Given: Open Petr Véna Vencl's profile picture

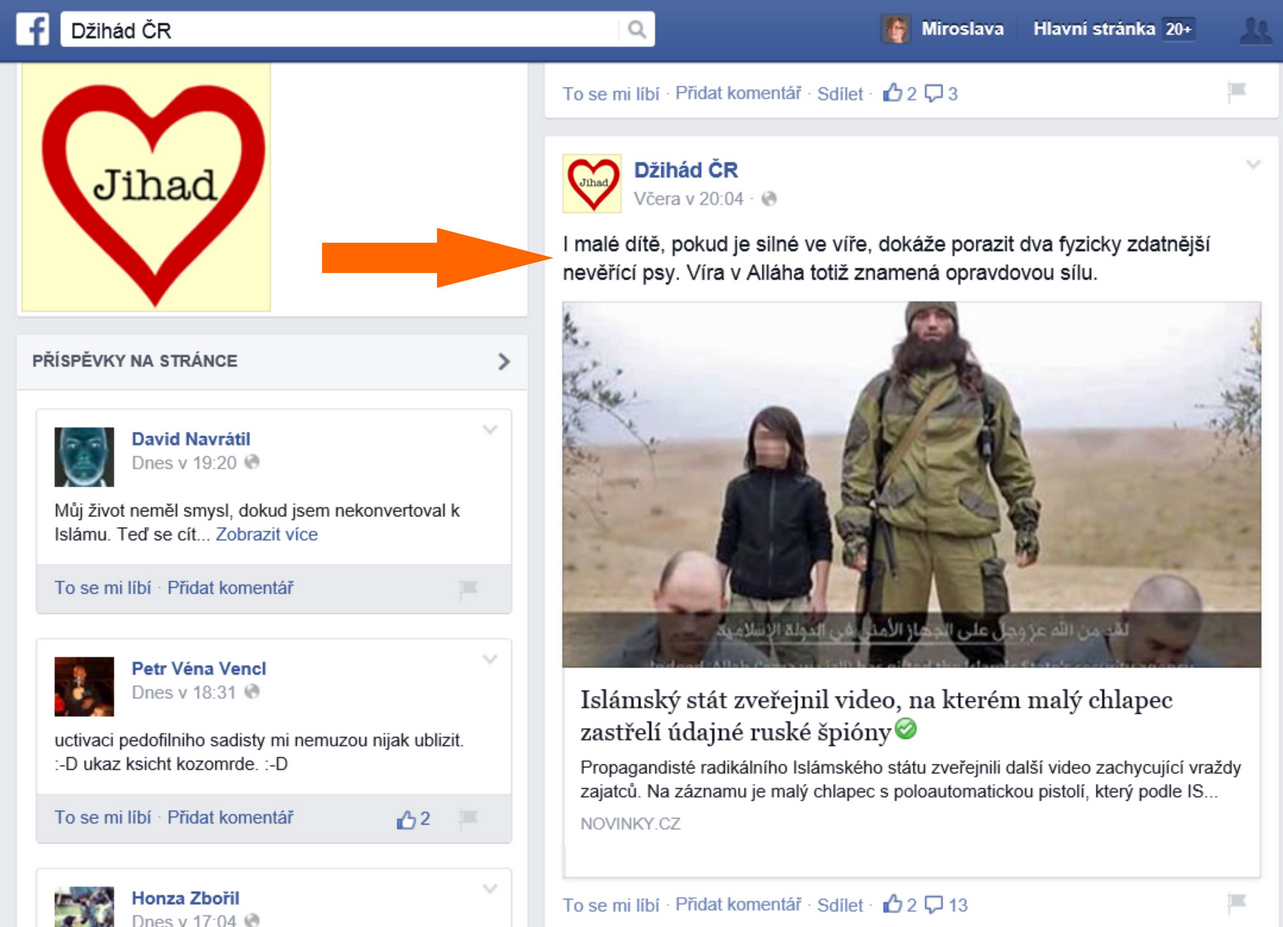Looking at the screenshot, I should [84, 686].
